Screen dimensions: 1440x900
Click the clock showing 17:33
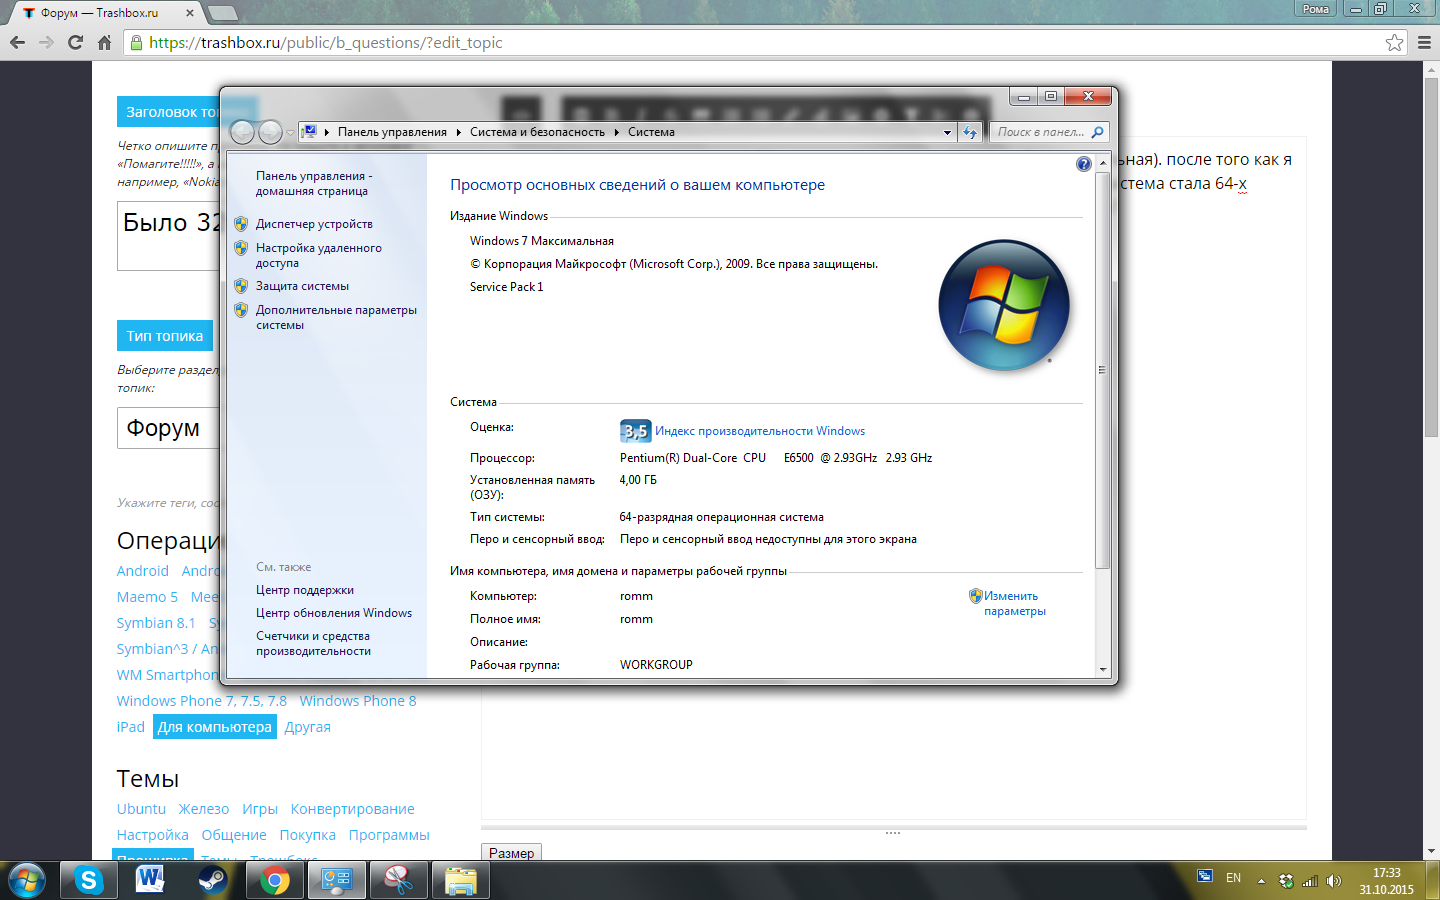[1387, 873]
